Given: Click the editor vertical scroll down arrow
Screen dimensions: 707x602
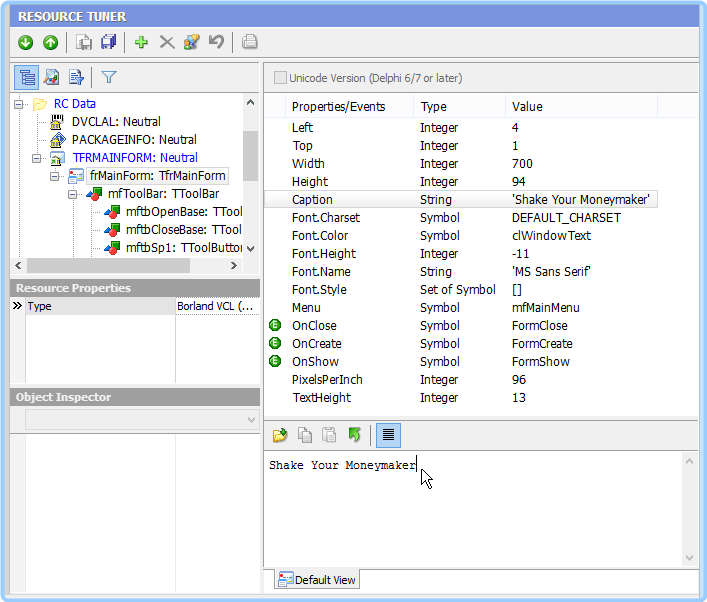Looking at the screenshot, I should point(689,558).
